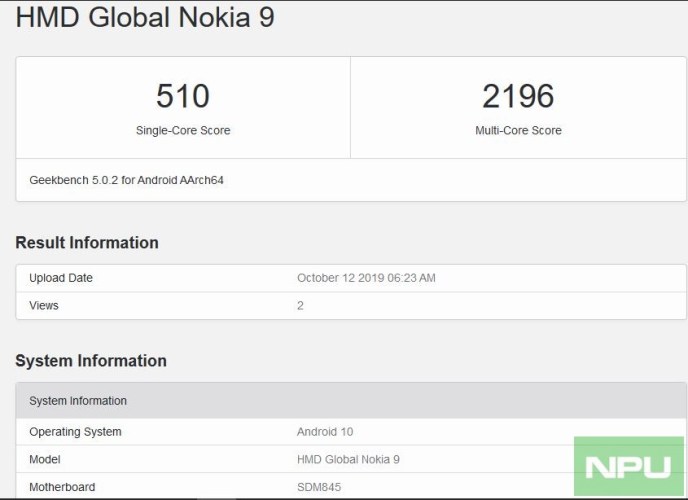Click the Multi-Core Score label
Viewport: 688px width, 500px height.
(x=518, y=130)
